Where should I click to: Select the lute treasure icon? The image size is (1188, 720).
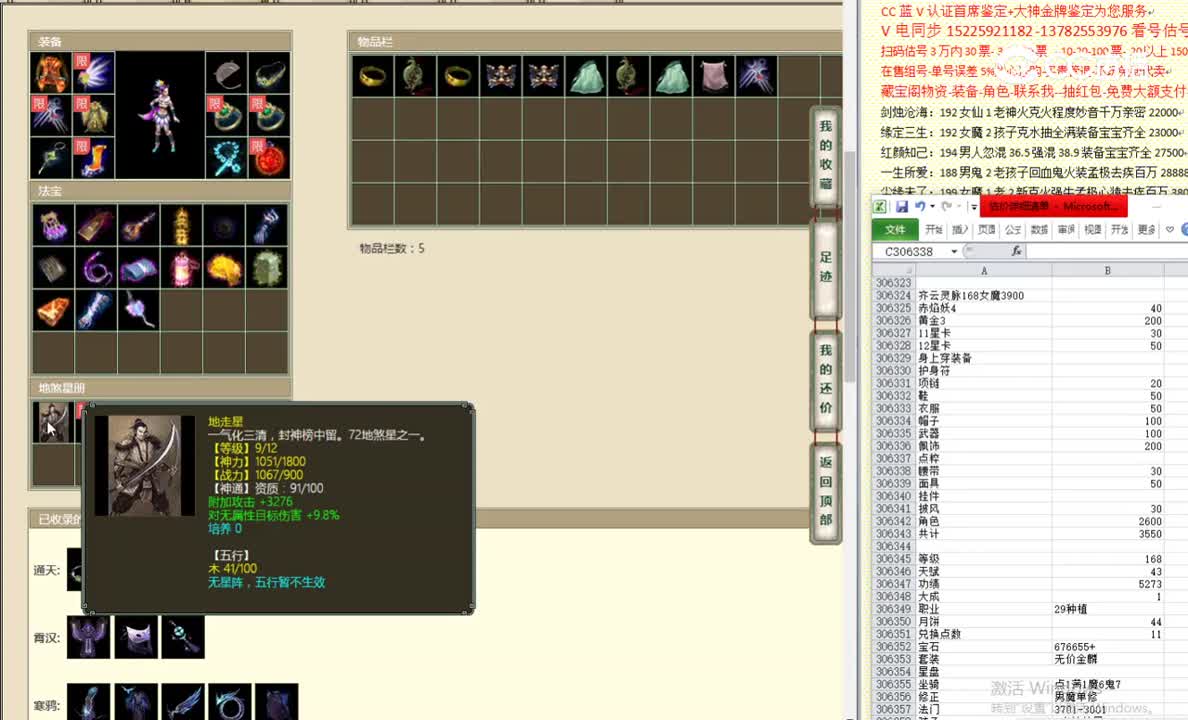[x=139, y=224]
